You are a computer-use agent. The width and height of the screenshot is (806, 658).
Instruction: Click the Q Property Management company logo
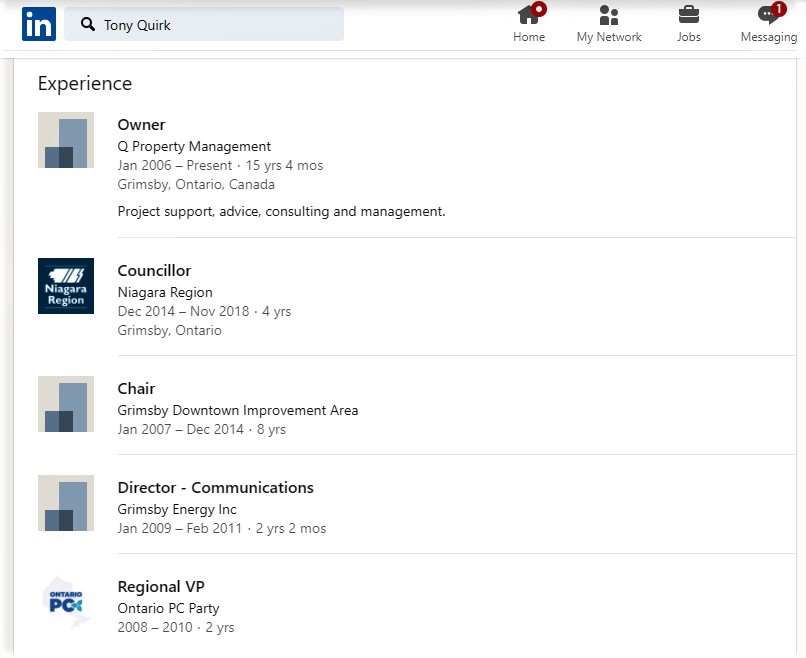(66, 140)
